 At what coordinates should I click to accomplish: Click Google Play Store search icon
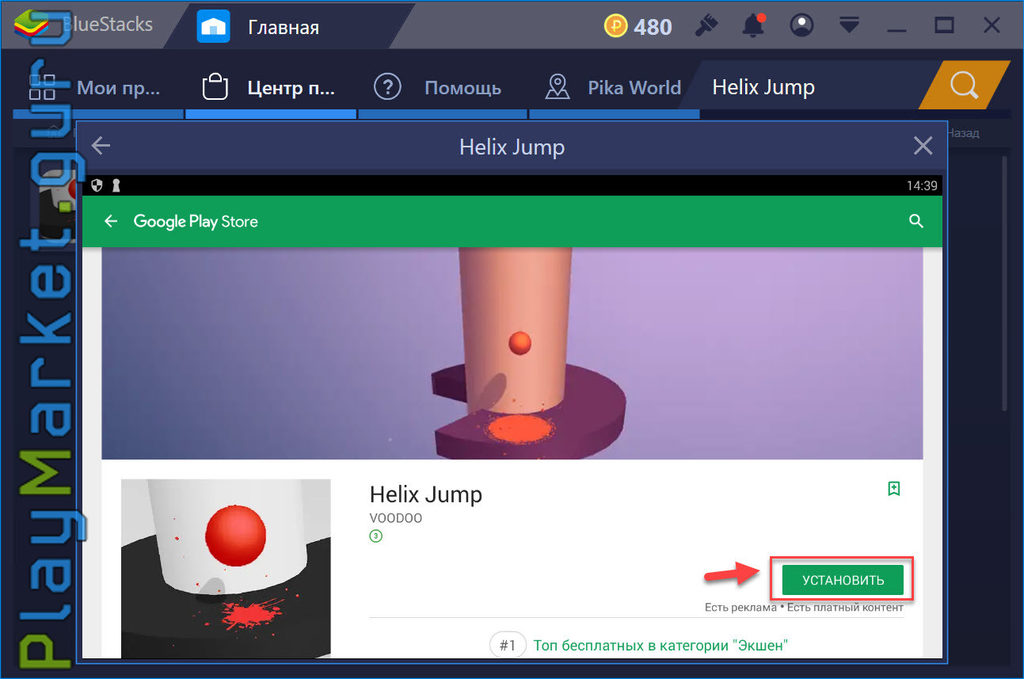tap(916, 221)
